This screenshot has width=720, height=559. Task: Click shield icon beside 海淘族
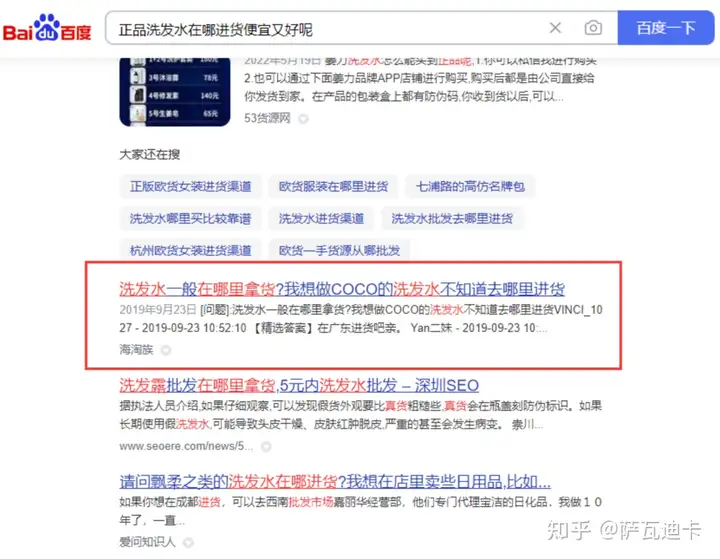(x=166, y=350)
